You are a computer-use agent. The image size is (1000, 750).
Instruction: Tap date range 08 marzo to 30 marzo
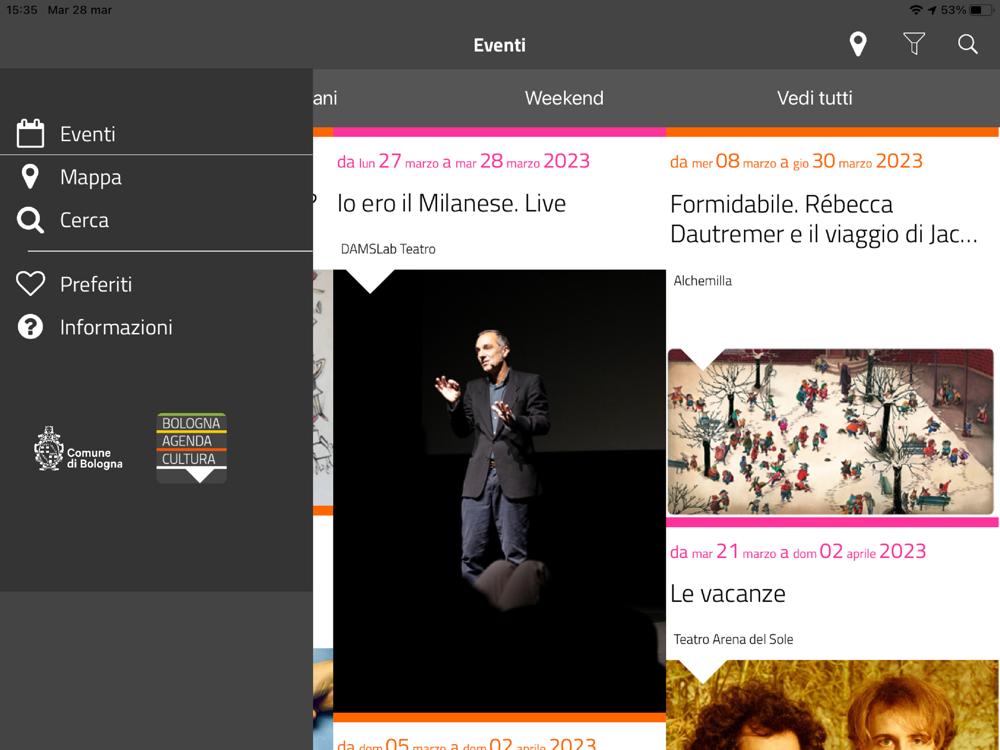(x=796, y=161)
